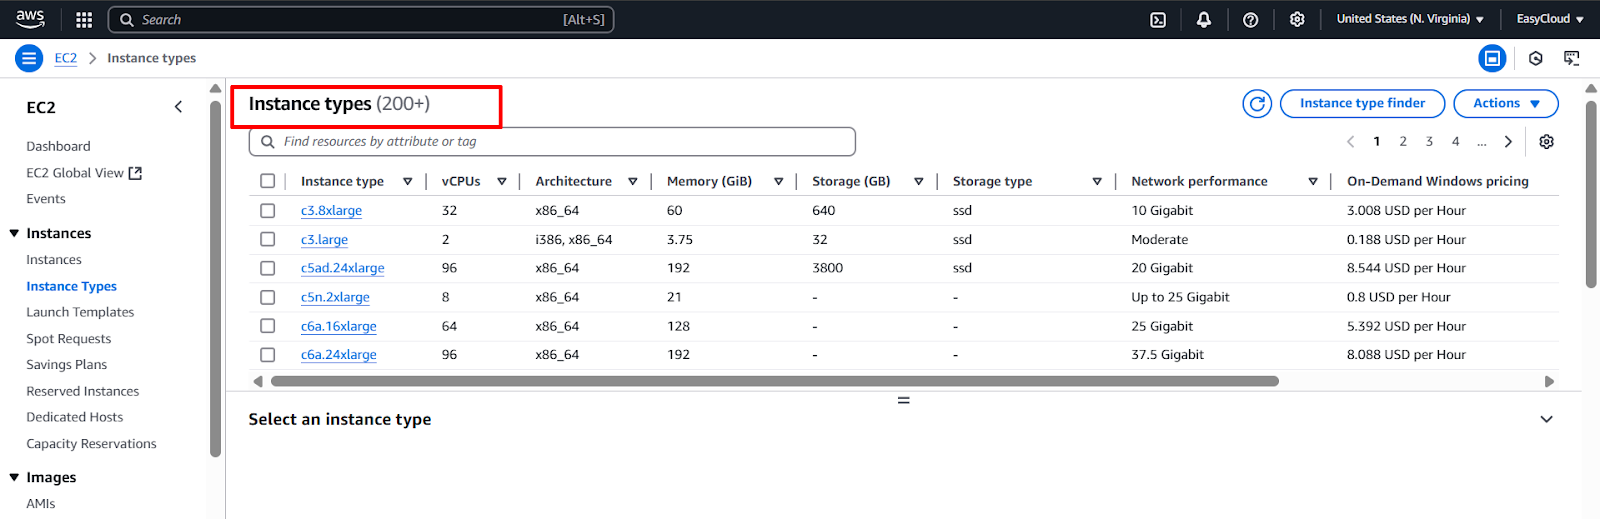The image size is (1600, 519).
Task: Open the AWS services grid menu
Action: pyautogui.click(x=84, y=19)
